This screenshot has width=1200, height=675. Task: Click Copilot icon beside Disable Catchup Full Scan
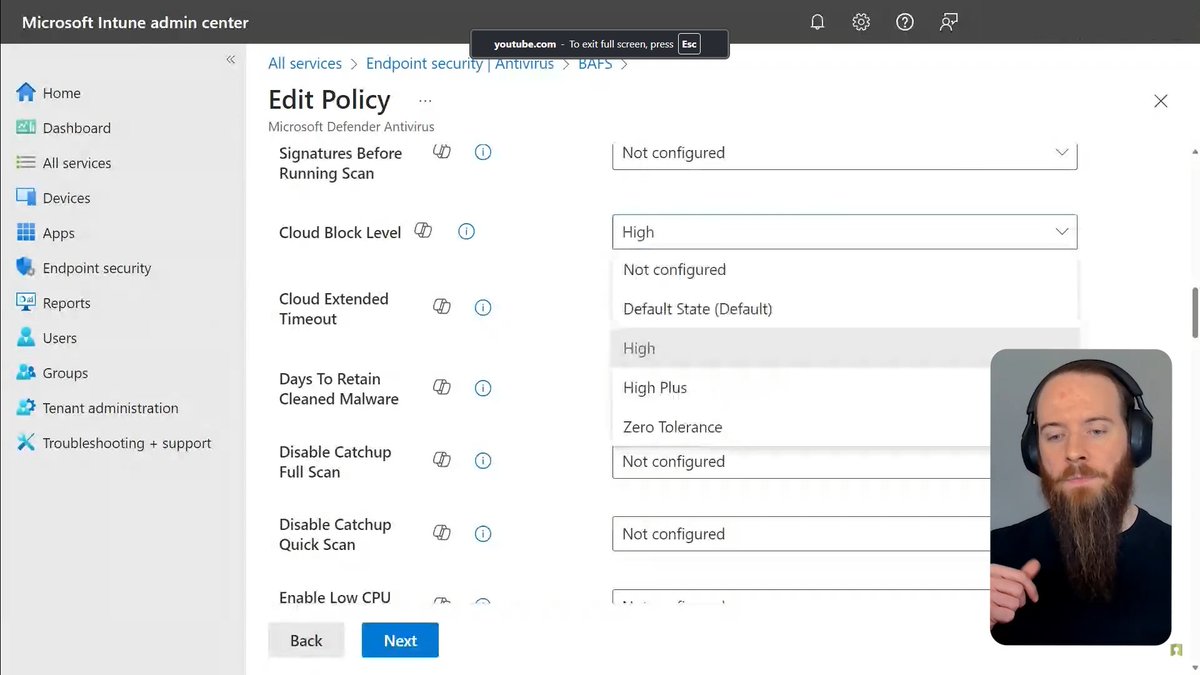click(442, 460)
